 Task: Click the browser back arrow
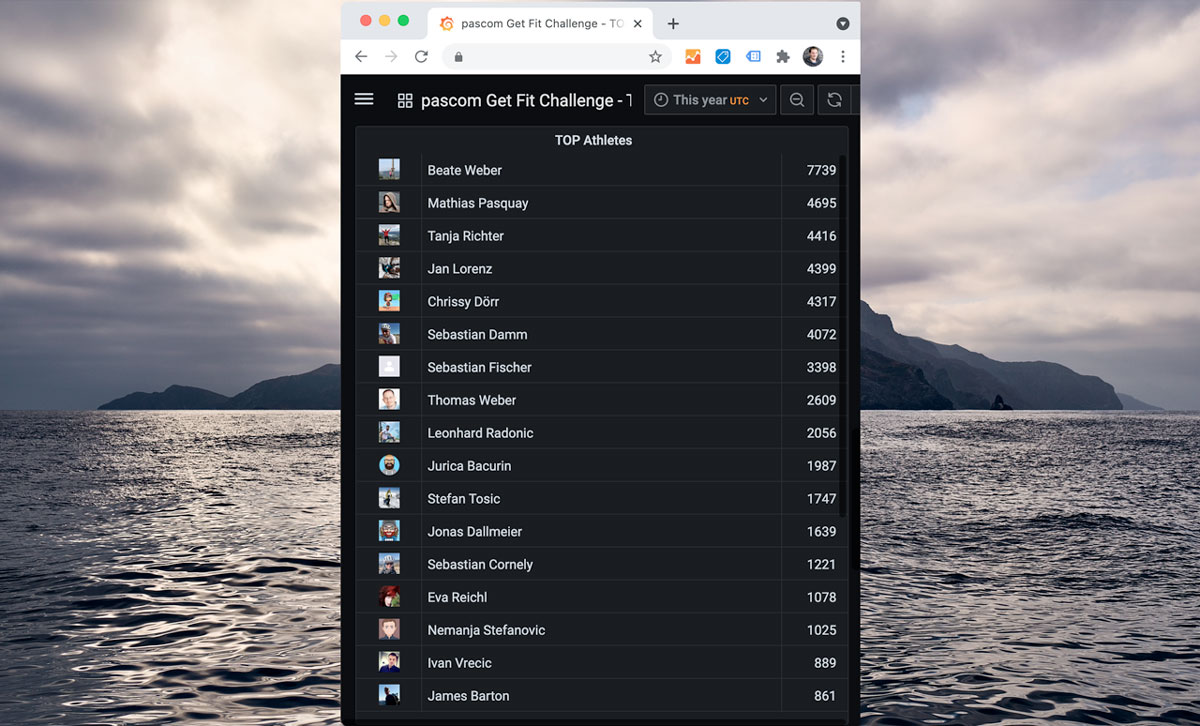361,57
